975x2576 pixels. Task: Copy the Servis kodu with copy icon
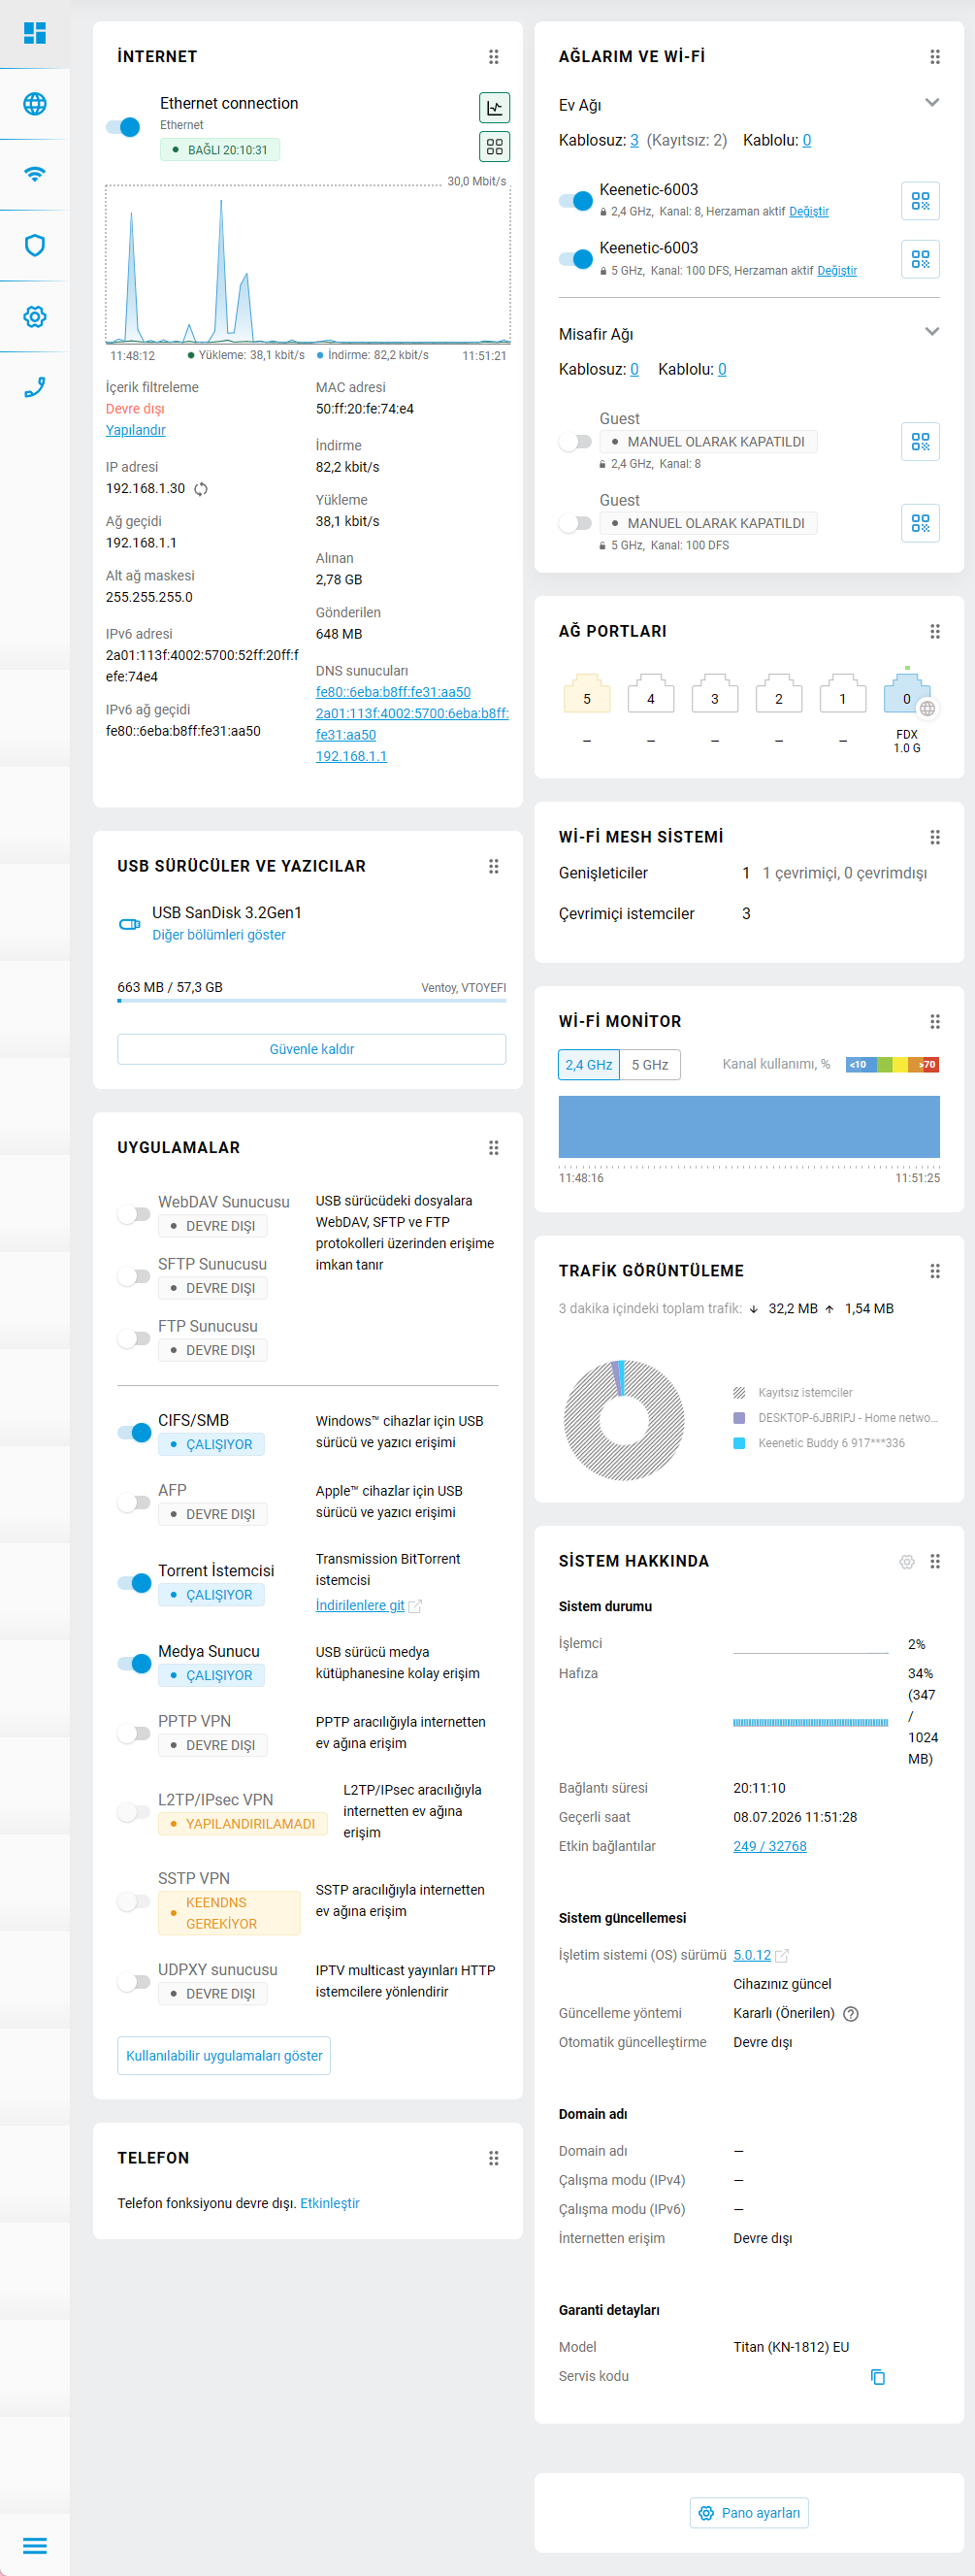(x=878, y=2377)
